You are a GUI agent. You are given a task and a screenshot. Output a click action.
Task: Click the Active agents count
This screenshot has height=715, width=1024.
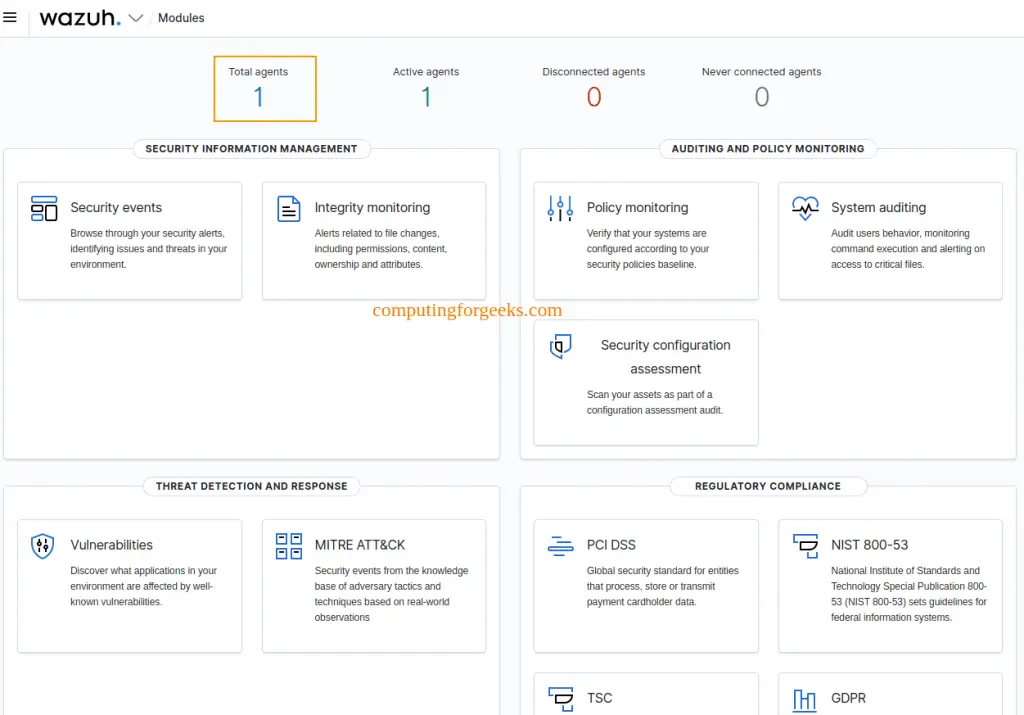pos(426,97)
